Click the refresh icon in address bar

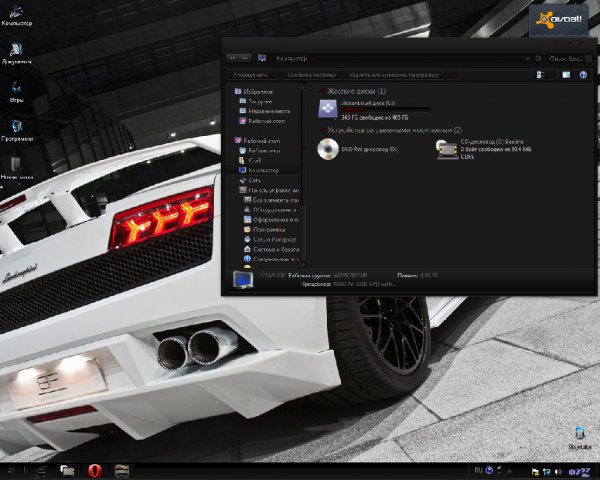(538, 58)
